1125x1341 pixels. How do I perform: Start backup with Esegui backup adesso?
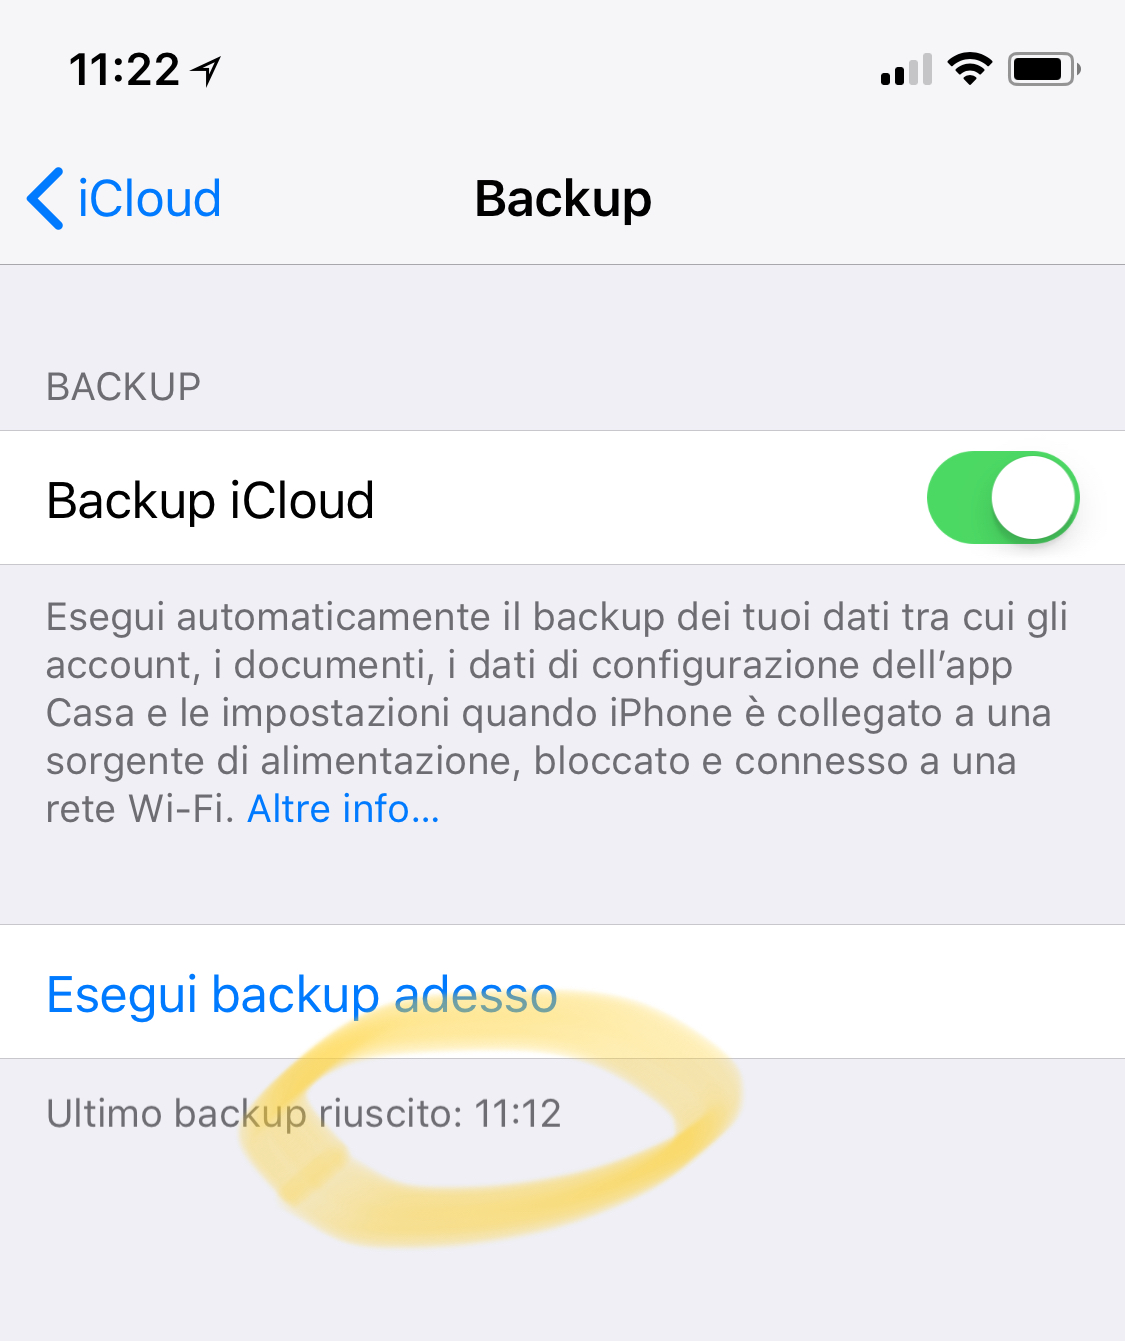pyautogui.click(x=302, y=994)
